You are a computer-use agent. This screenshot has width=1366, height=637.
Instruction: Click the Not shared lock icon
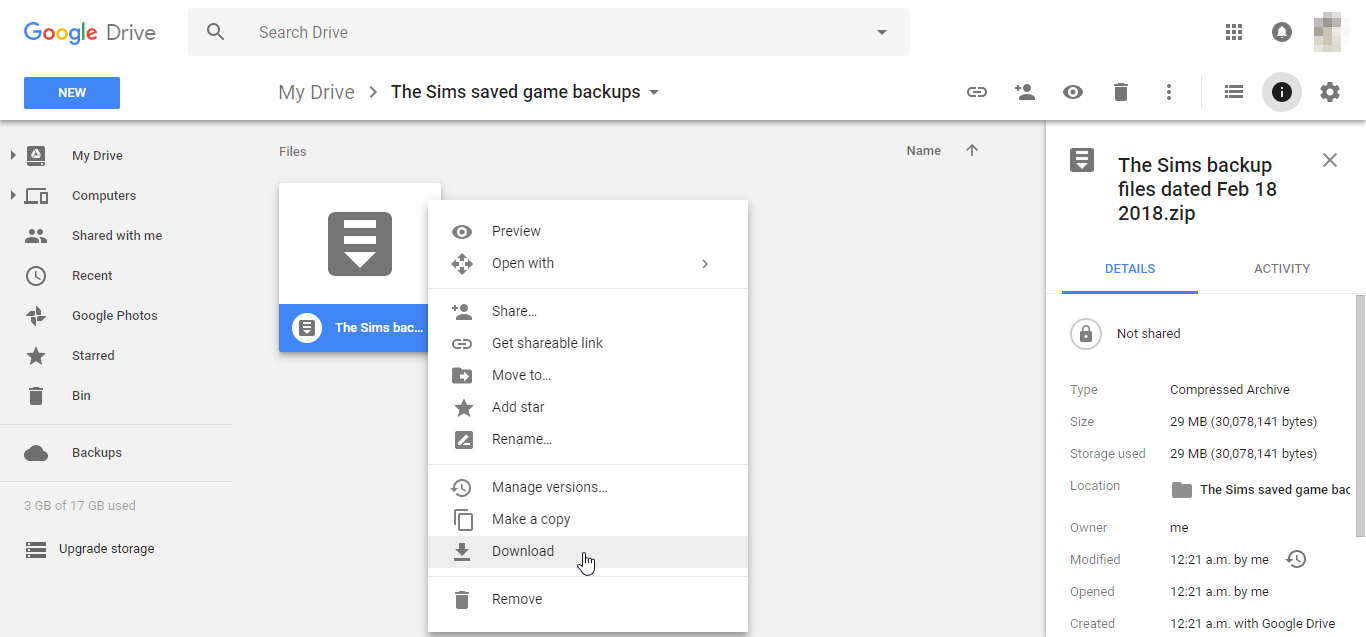pyautogui.click(x=1086, y=333)
